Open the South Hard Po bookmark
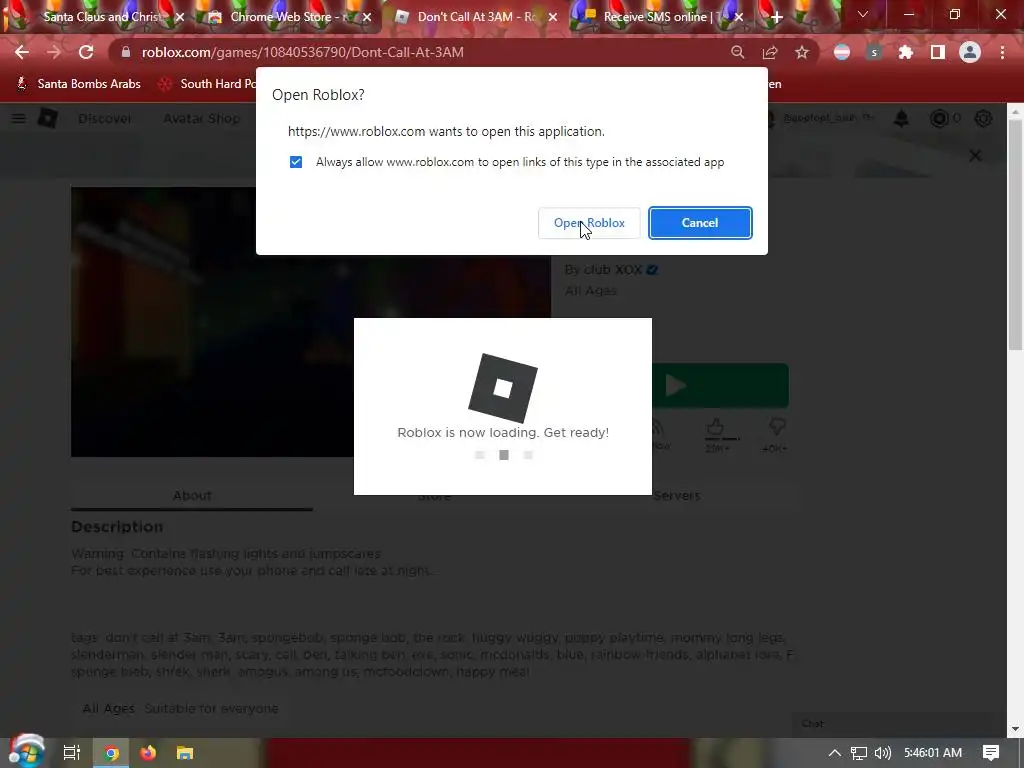 (209, 84)
